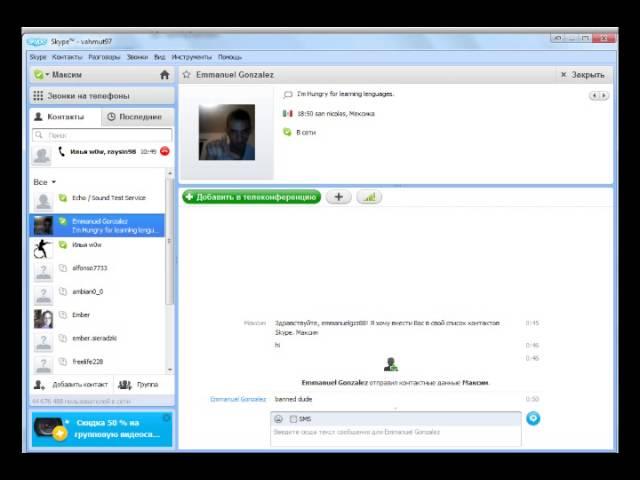Expand the Все contacts filter dropdown
The image size is (640, 480).
pyautogui.click(x=44, y=182)
